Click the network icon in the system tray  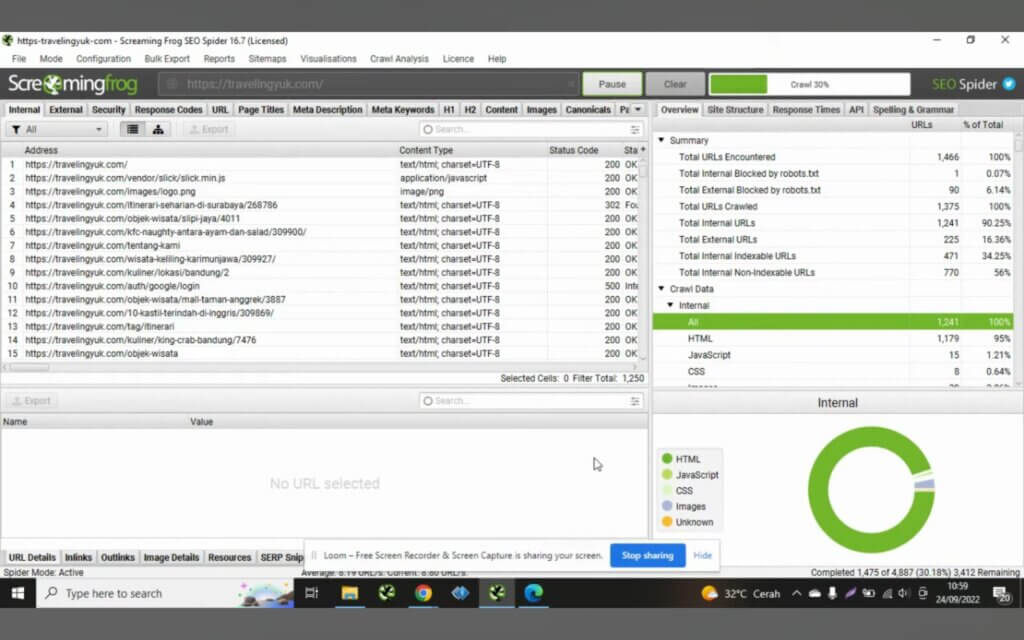(x=887, y=593)
